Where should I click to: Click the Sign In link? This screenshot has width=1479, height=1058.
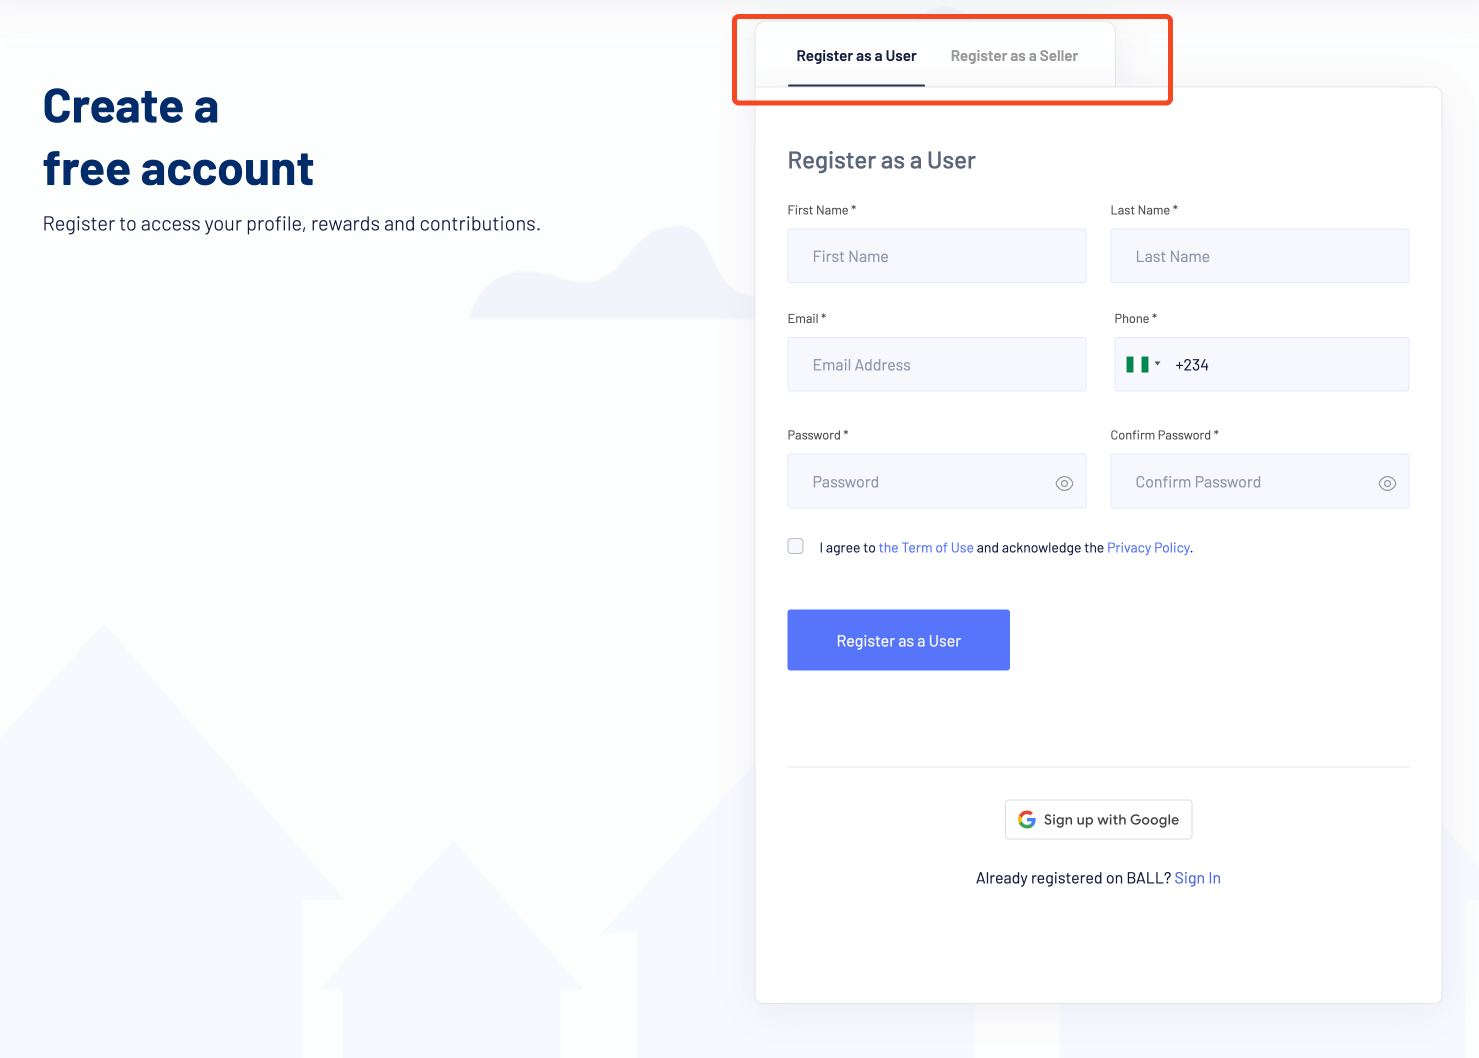(x=1197, y=877)
